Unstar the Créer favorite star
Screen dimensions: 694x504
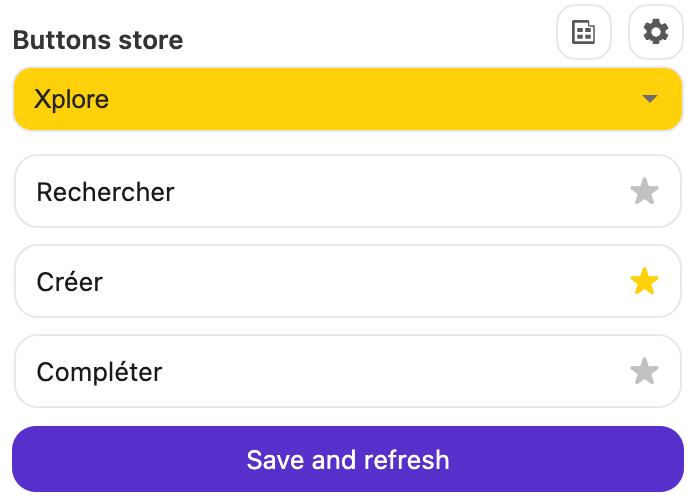click(x=645, y=282)
